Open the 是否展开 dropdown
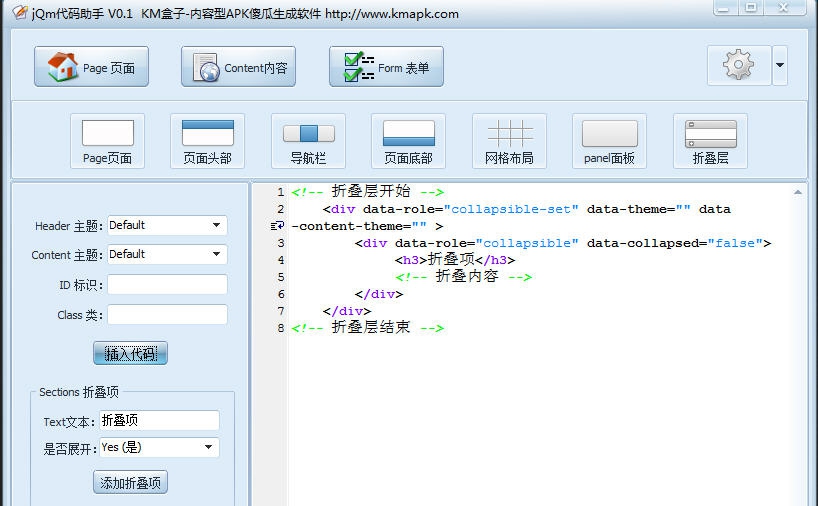 coord(159,448)
